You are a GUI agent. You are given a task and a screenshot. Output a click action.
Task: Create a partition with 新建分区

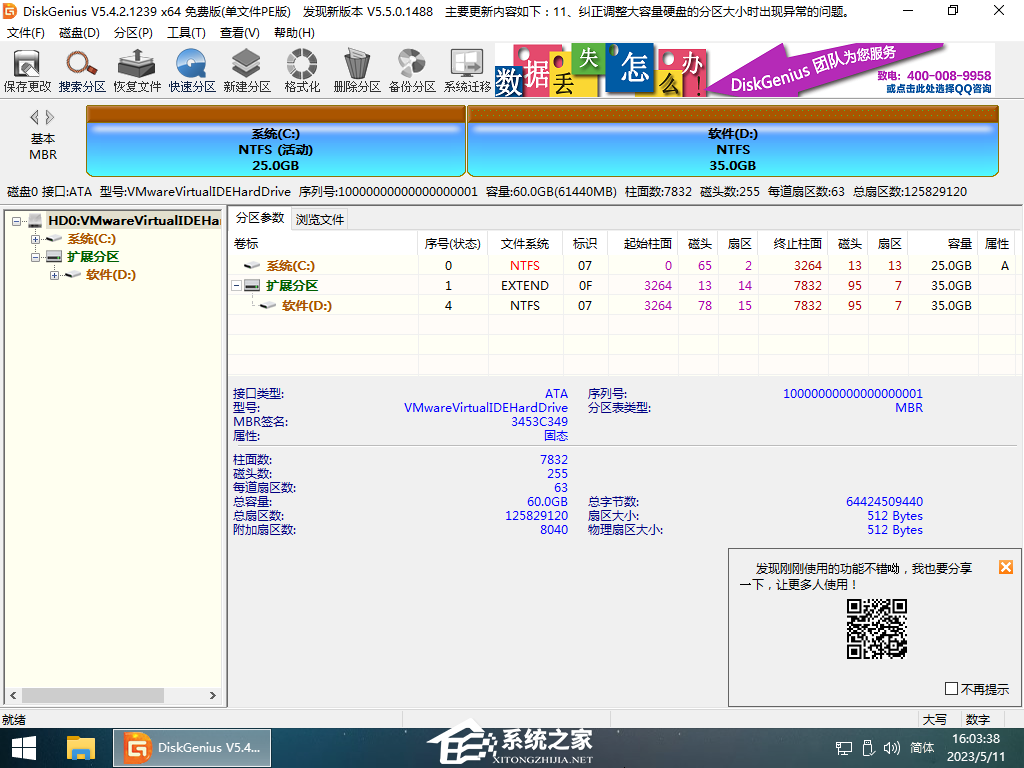tap(246, 70)
